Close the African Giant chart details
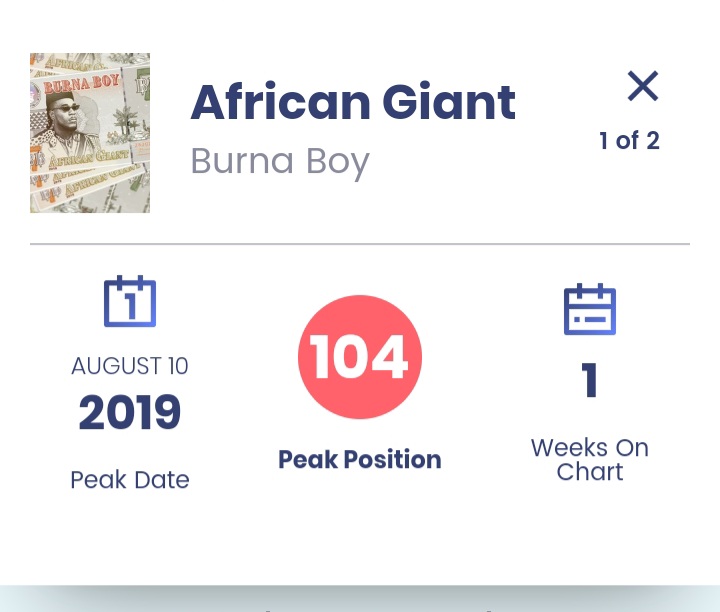This screenshot has width=720, height=612. click(643, 87)
